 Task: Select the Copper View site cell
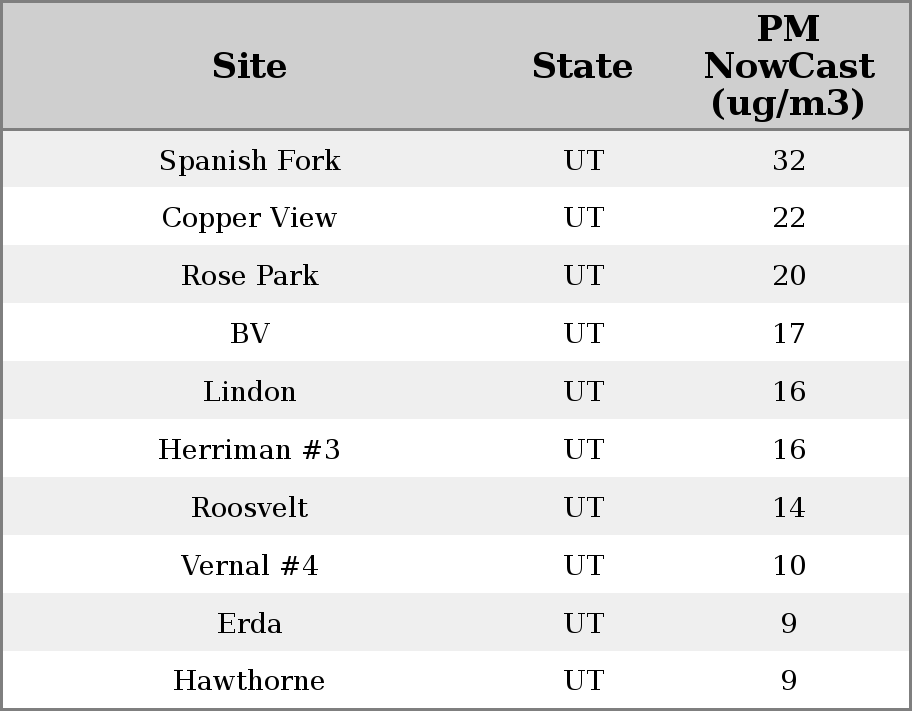pos(249,218)
